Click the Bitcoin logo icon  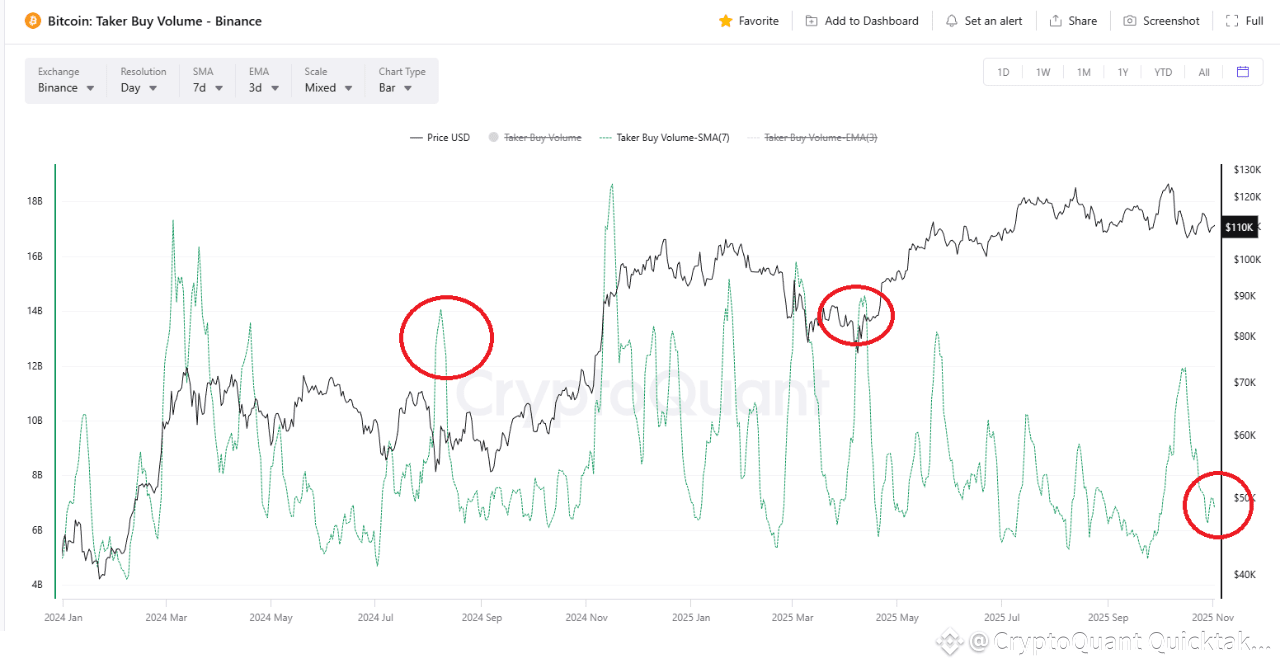click(x=32, y=21)
